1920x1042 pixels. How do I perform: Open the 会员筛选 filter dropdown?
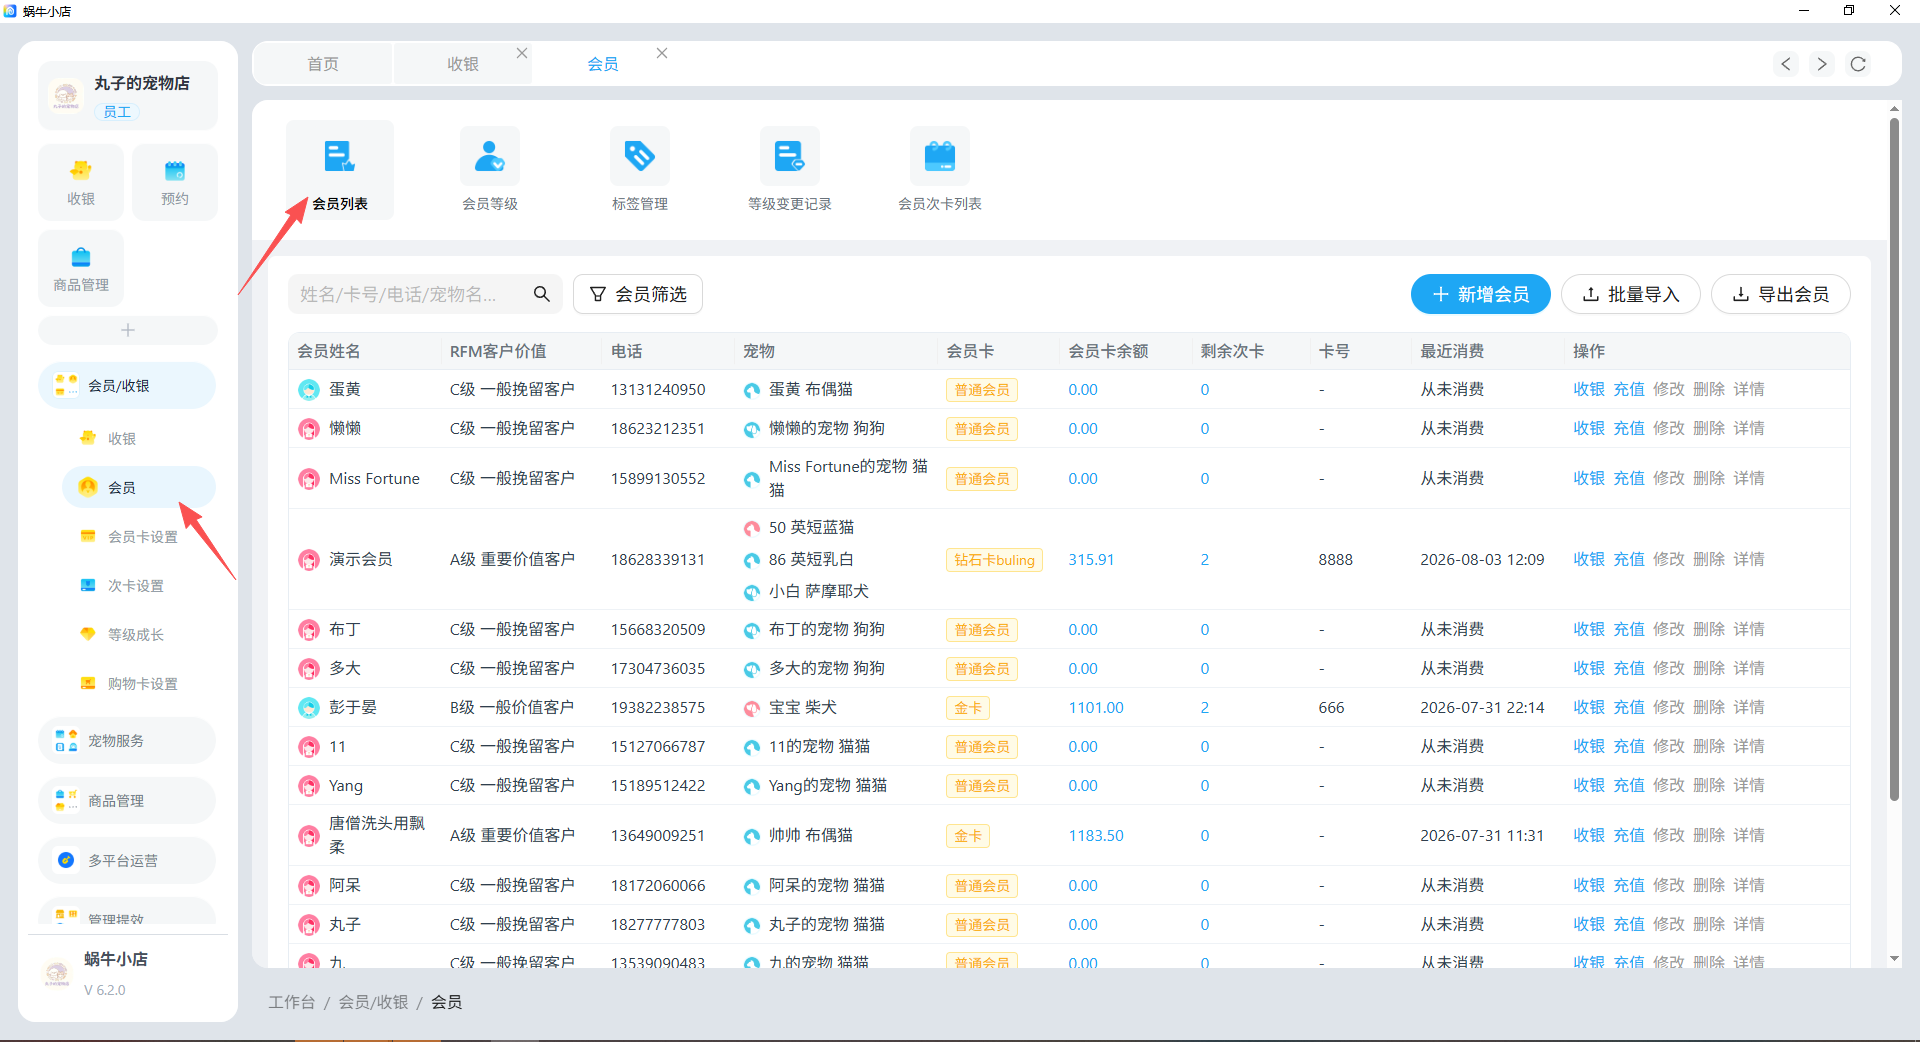(638, 294)
